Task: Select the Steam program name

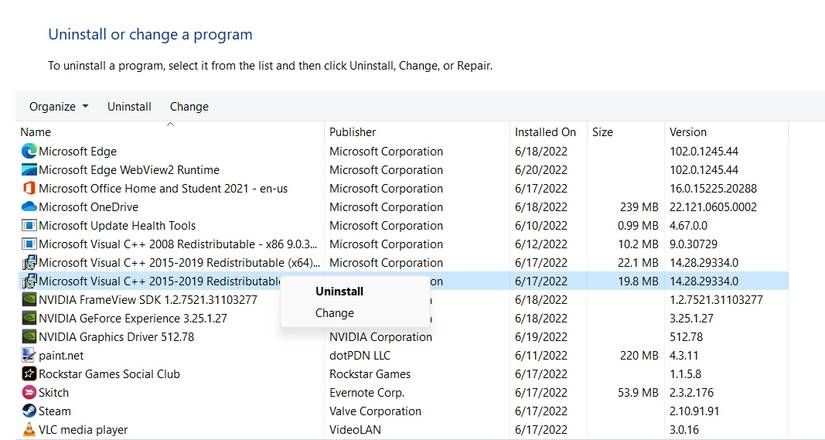Action: (55, 411)
